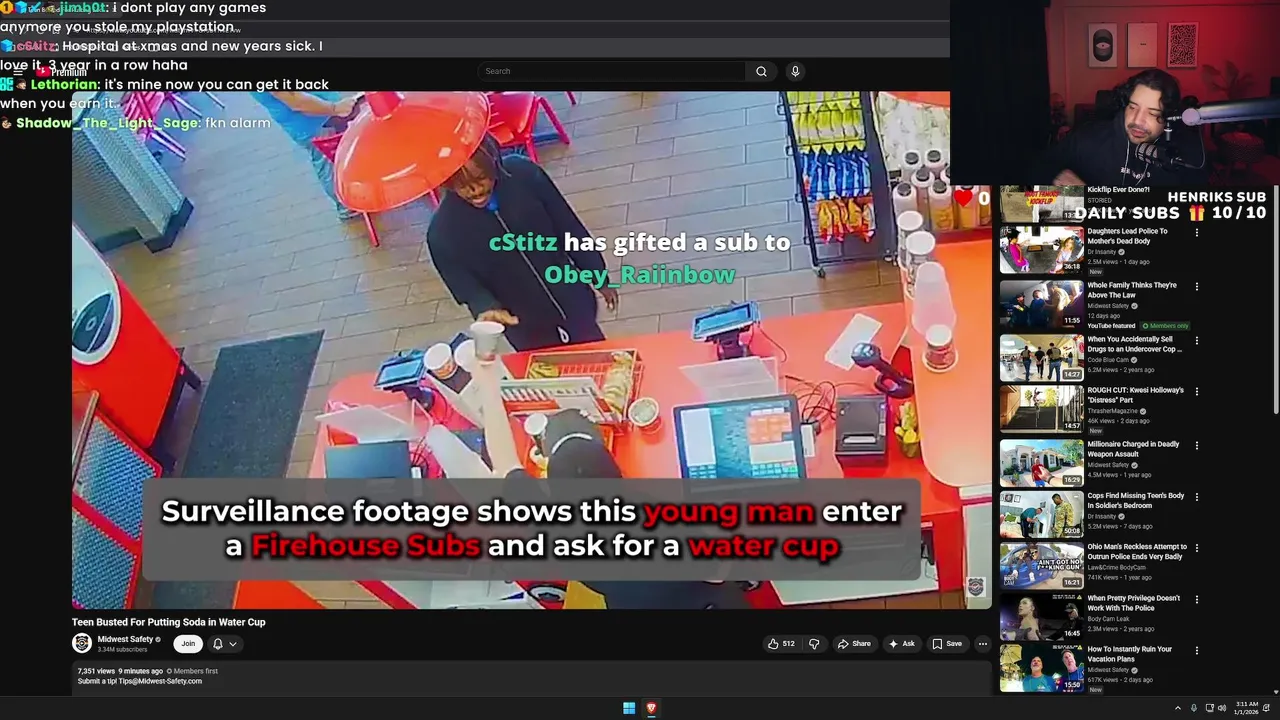The image size is (1280, 720).
Task: Click title When Pretty Privilege Doesn't Work
Action: pyautogui.click(x=1133, y=603)
